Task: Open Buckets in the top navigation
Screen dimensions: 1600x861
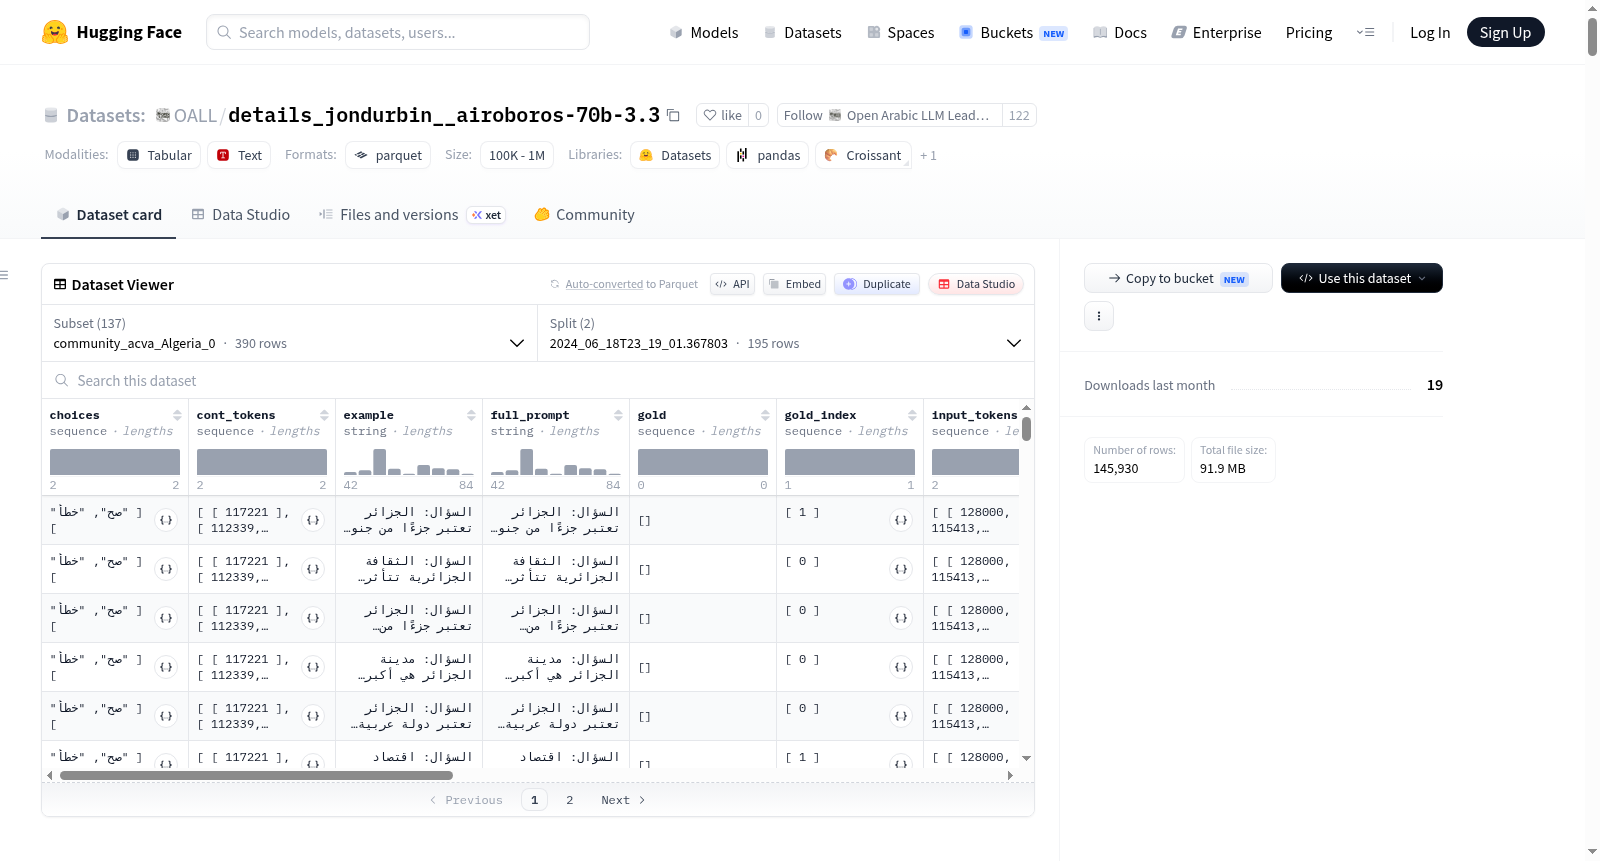Action: 1013,32
